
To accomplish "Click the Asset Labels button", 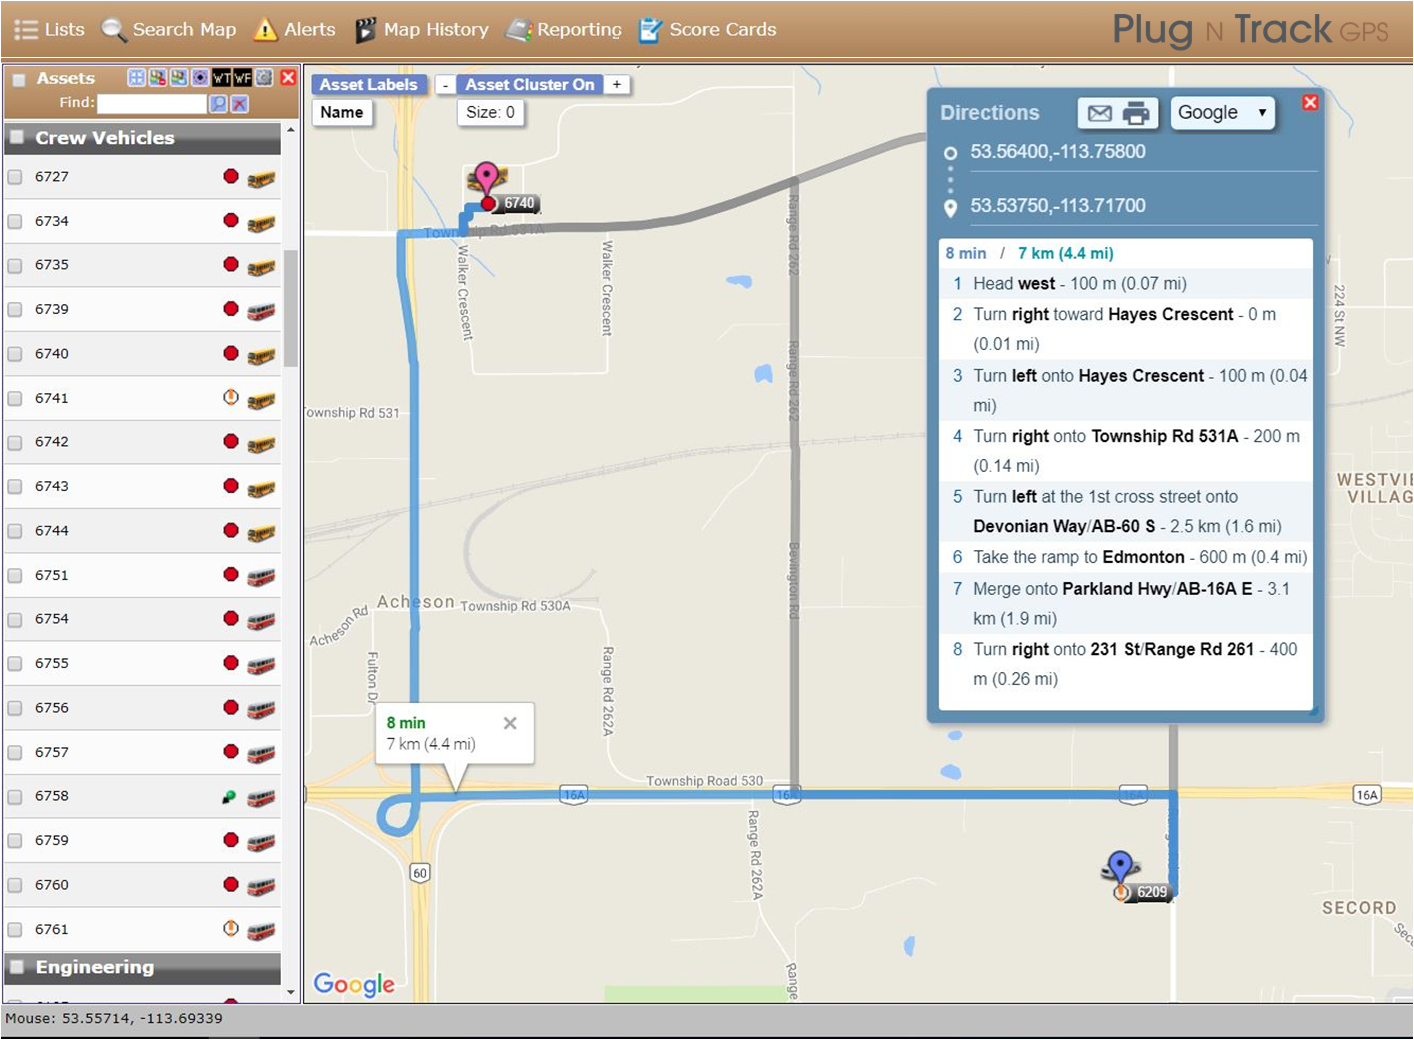I will coord(369,85).
